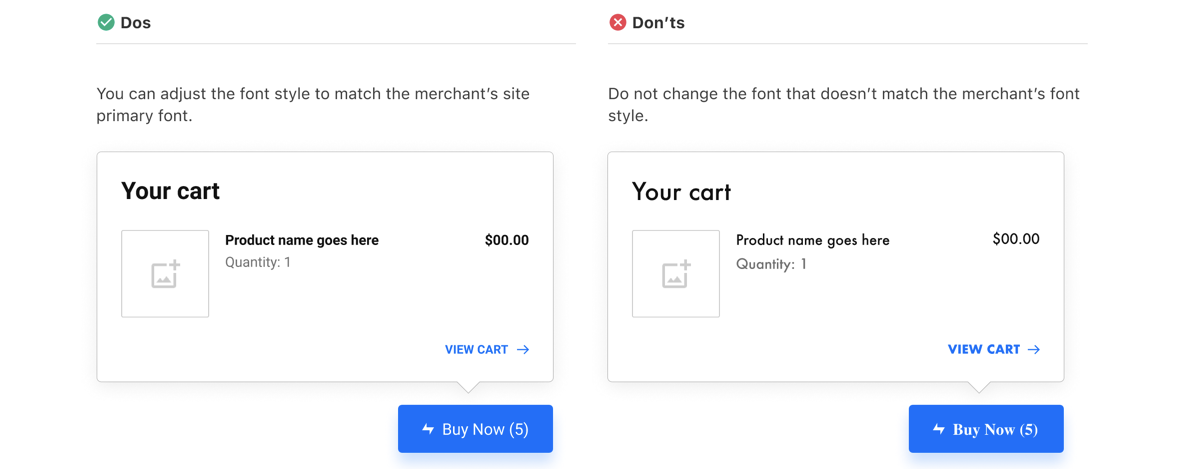Image resolution: width=1182 pixels, height=469 pixels.
Task: Click the image placeholder icon in the Don'ts cart
Action: pos(676,274)
